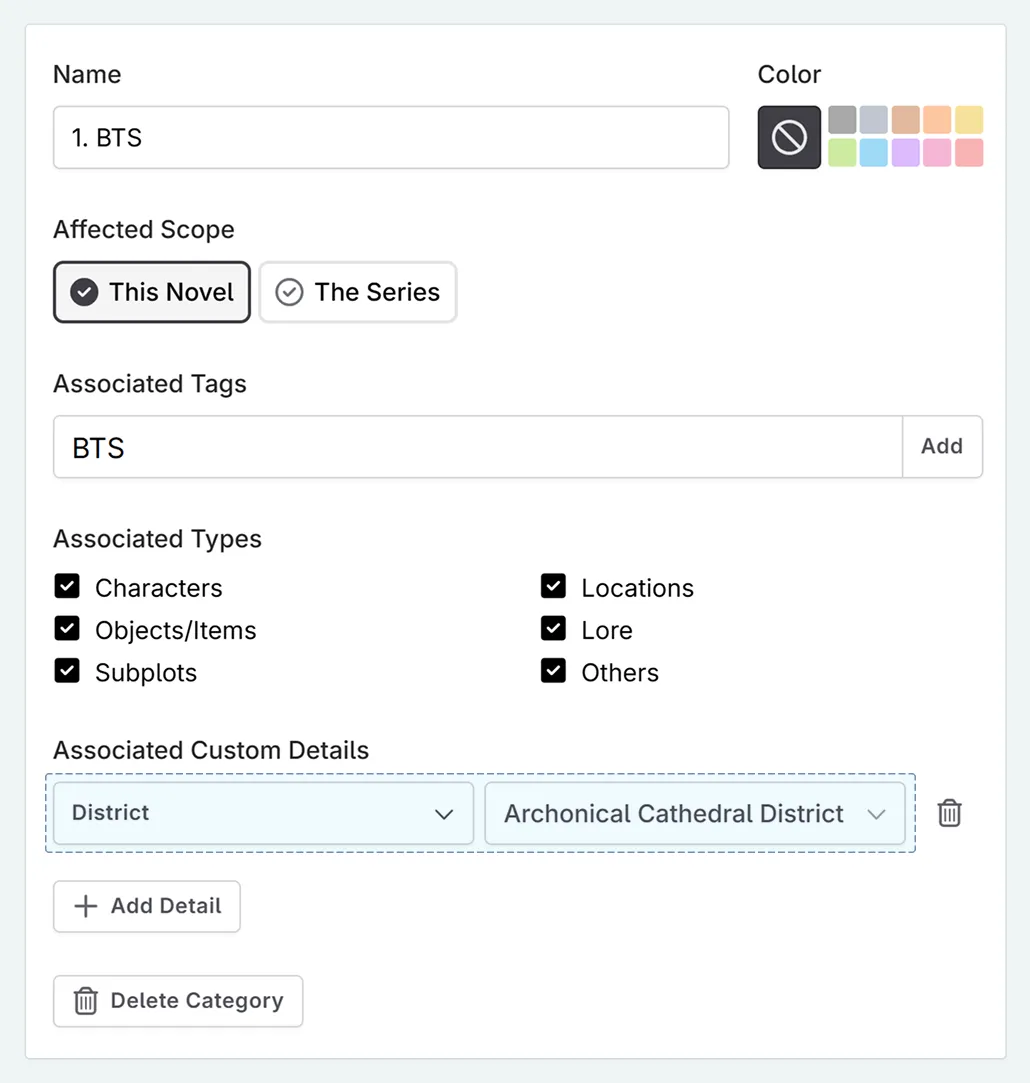This screenshot has width=1030, height=1083.
Task: Select the This Novel scope option
Action: tap(151, 292)
